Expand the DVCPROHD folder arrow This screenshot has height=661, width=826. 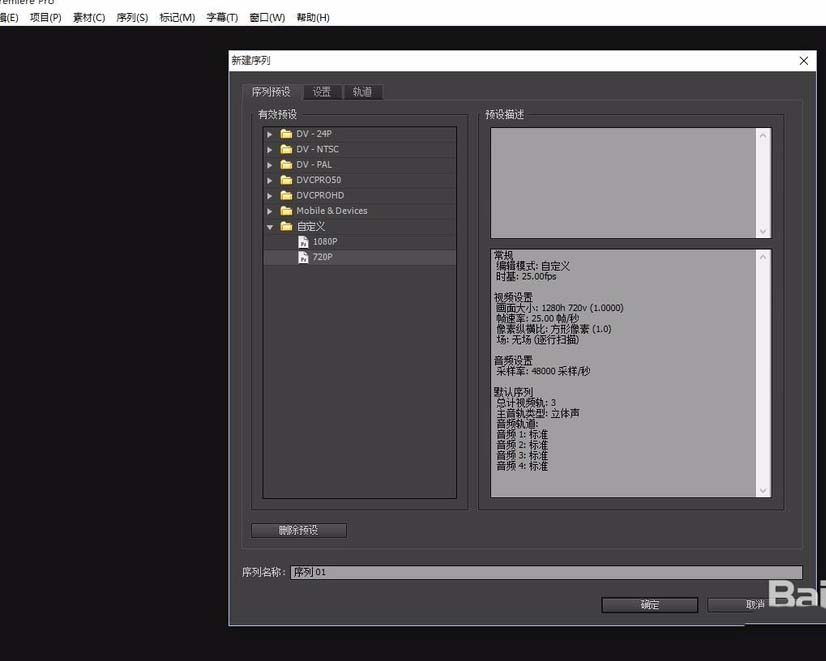[x=270, y=195]
